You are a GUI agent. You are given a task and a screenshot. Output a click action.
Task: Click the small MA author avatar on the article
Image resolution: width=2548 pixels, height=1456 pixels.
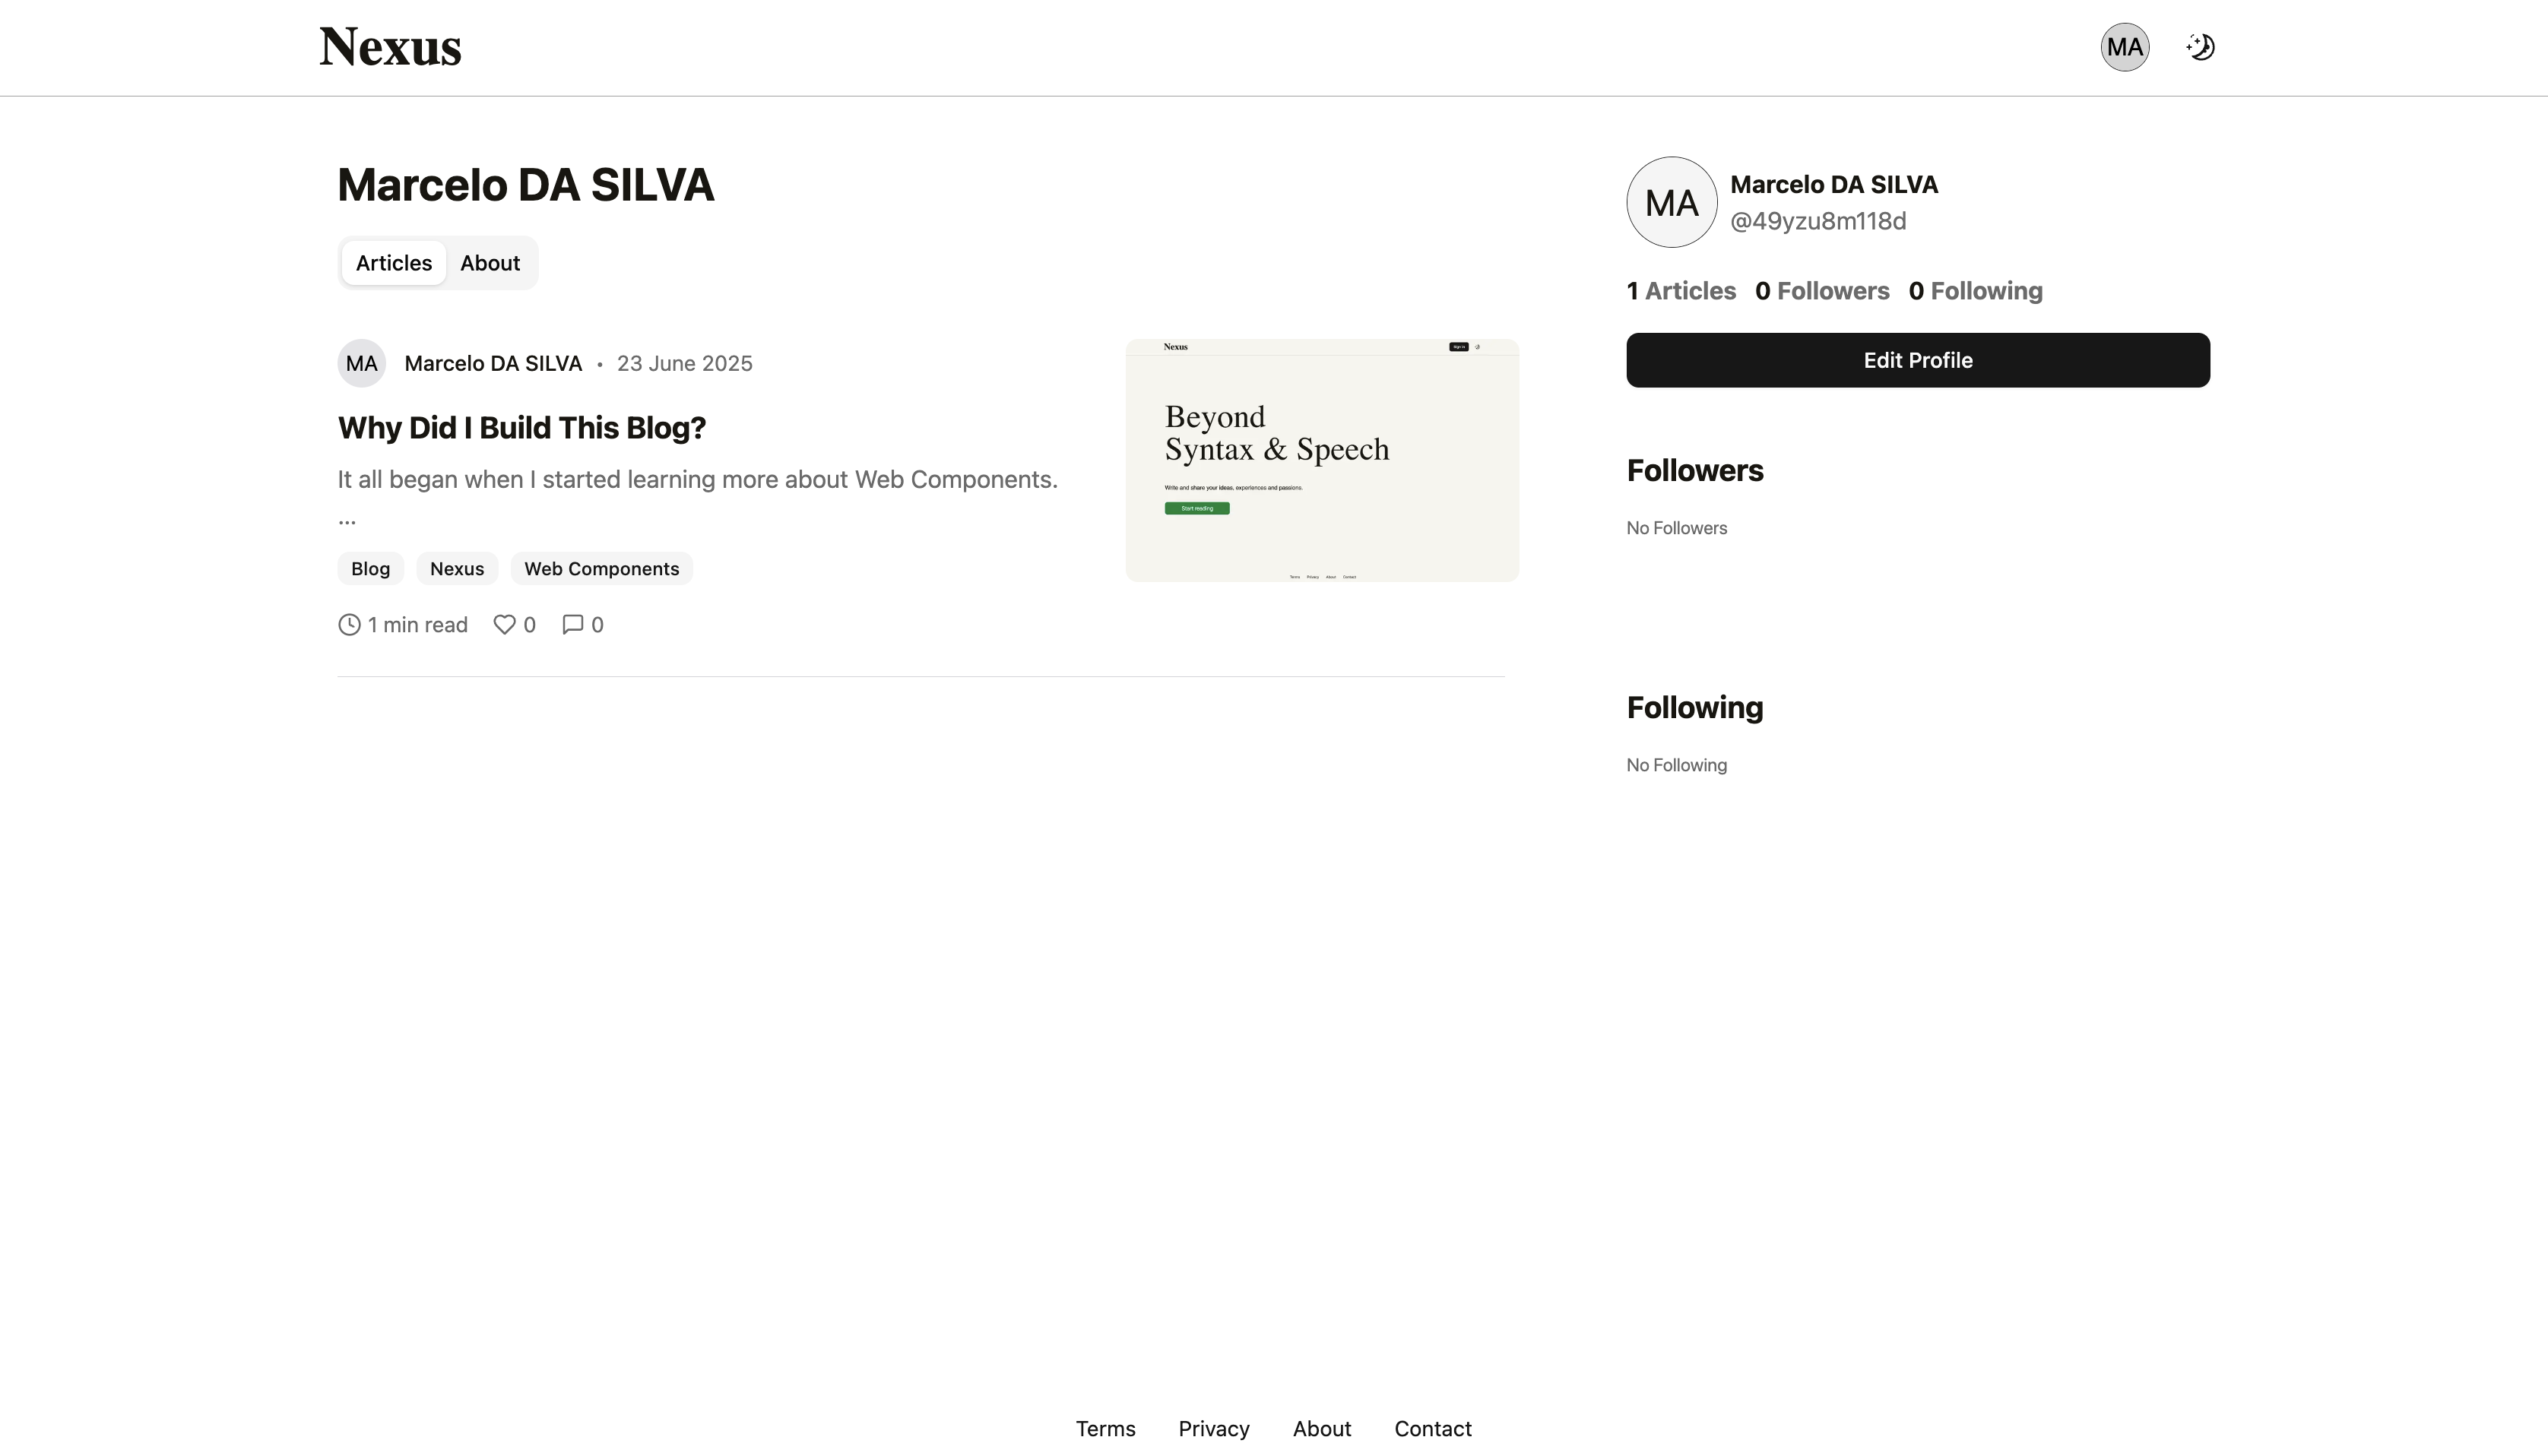click(x=361, y=364)
